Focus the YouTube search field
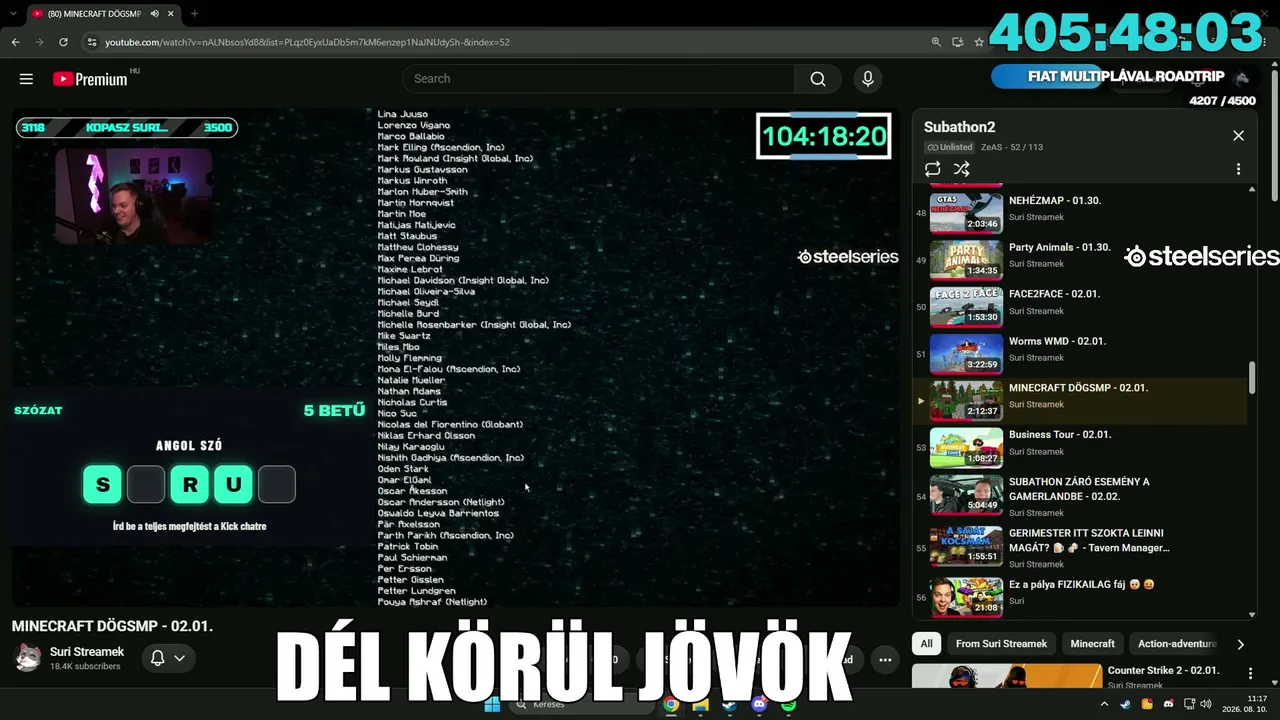This screenshot has width=1280, height=720. pyautogui.click(x=599, y=79)
